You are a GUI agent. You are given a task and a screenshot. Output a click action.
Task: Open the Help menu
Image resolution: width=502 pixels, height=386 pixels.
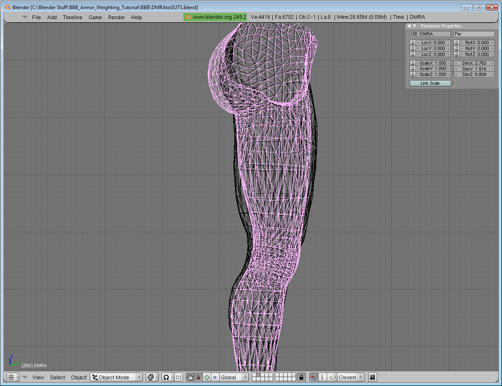coord(136,17)
